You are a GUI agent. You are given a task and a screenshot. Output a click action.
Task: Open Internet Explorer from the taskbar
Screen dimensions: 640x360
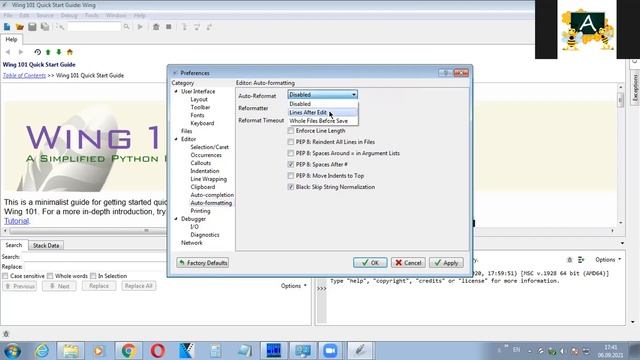(42, 351)
